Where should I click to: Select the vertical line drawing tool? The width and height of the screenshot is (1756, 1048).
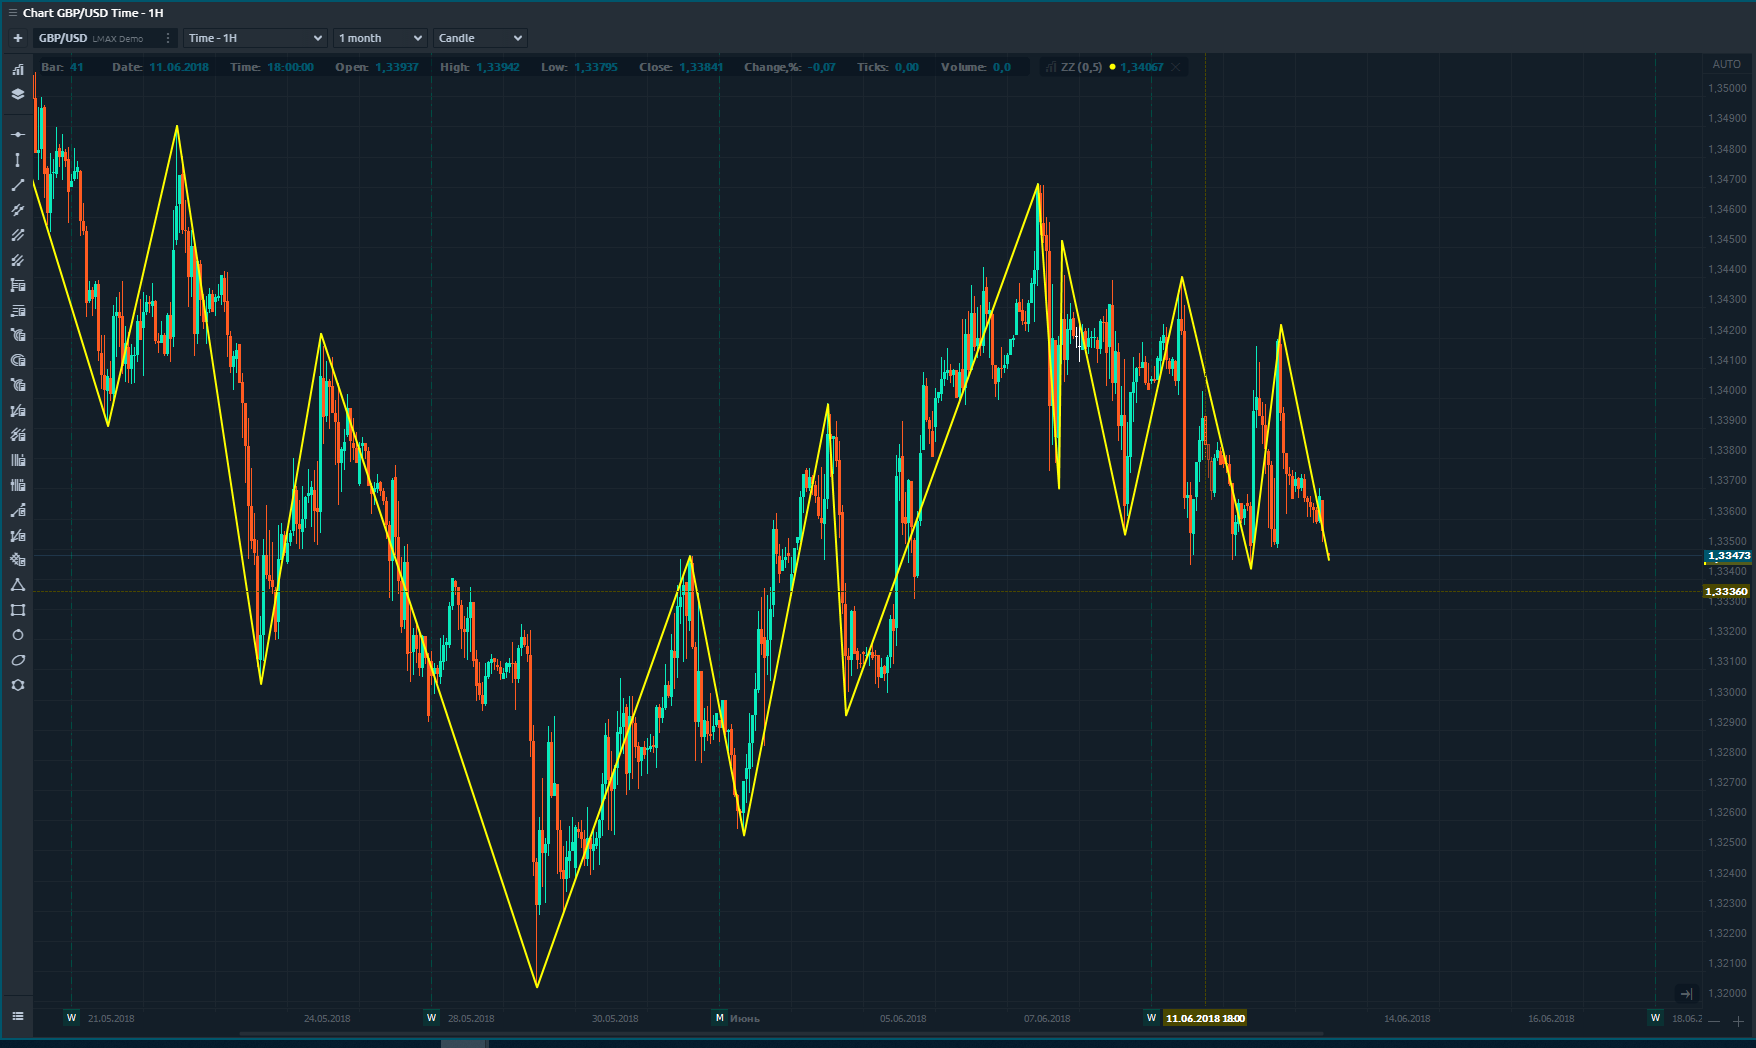pyautogui.click(x=17, y=160)
